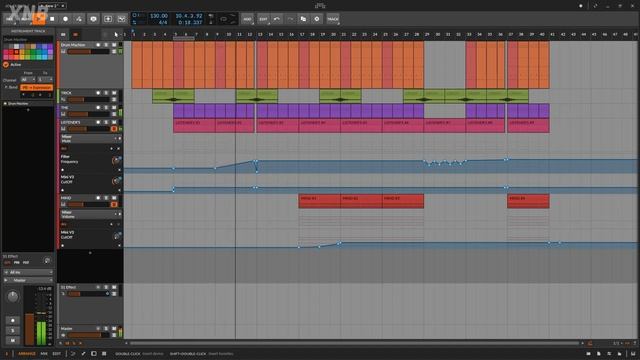Click the orange PB Expression button
Image resolution: width=640 pixels, height=360 pixels.
point(36,87)
